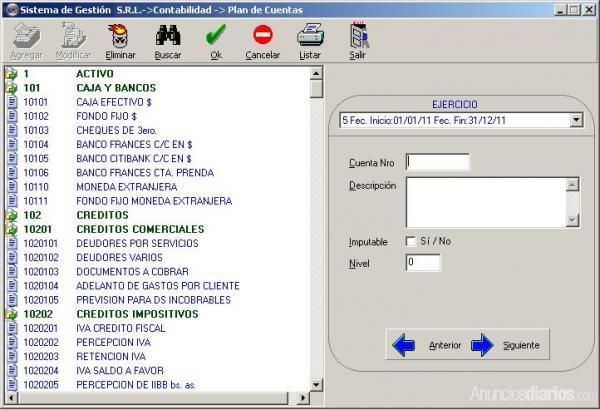The image size is (600, 410).
Task: Click the blue Siguiente right arrow
Action: tap(482, 345)
